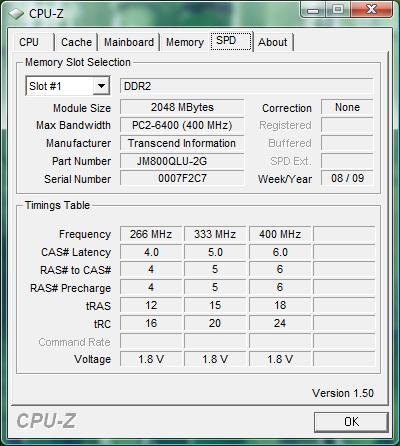The height and width of the screenshot is (446, 400).
Task: Minimize the CPU-Z window
Action: click(x=313, y=9)
